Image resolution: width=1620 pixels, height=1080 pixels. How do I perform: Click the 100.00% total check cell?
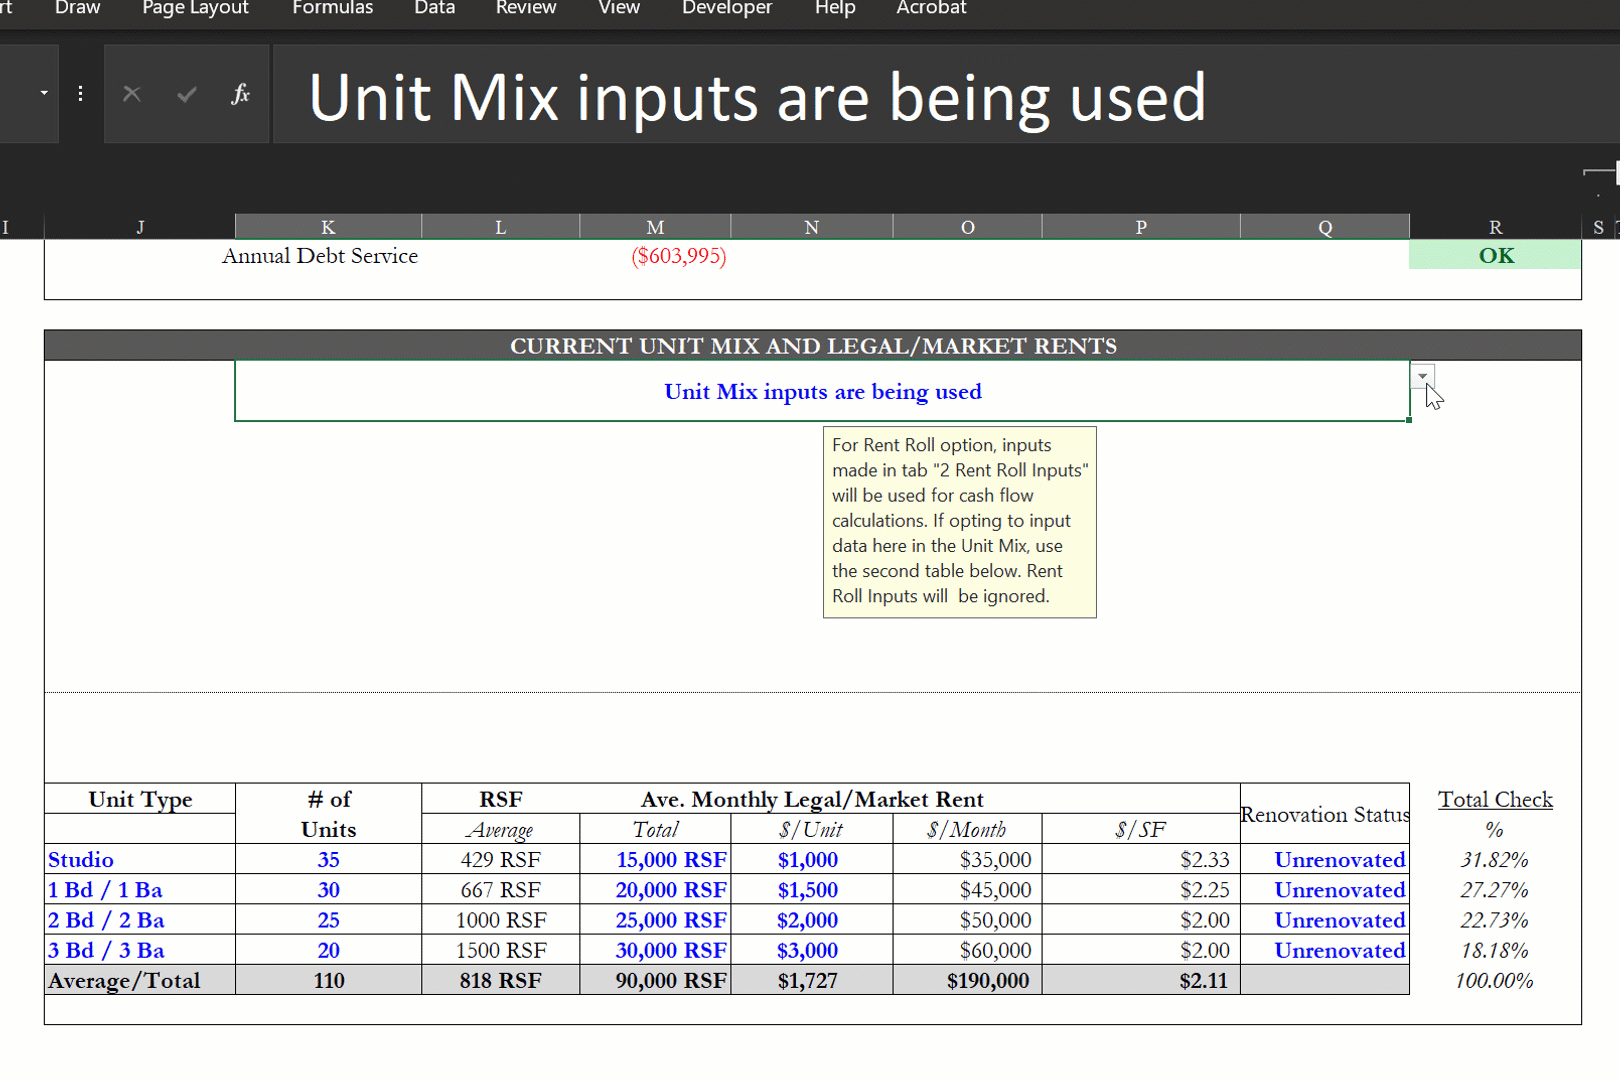[1495, 980]
